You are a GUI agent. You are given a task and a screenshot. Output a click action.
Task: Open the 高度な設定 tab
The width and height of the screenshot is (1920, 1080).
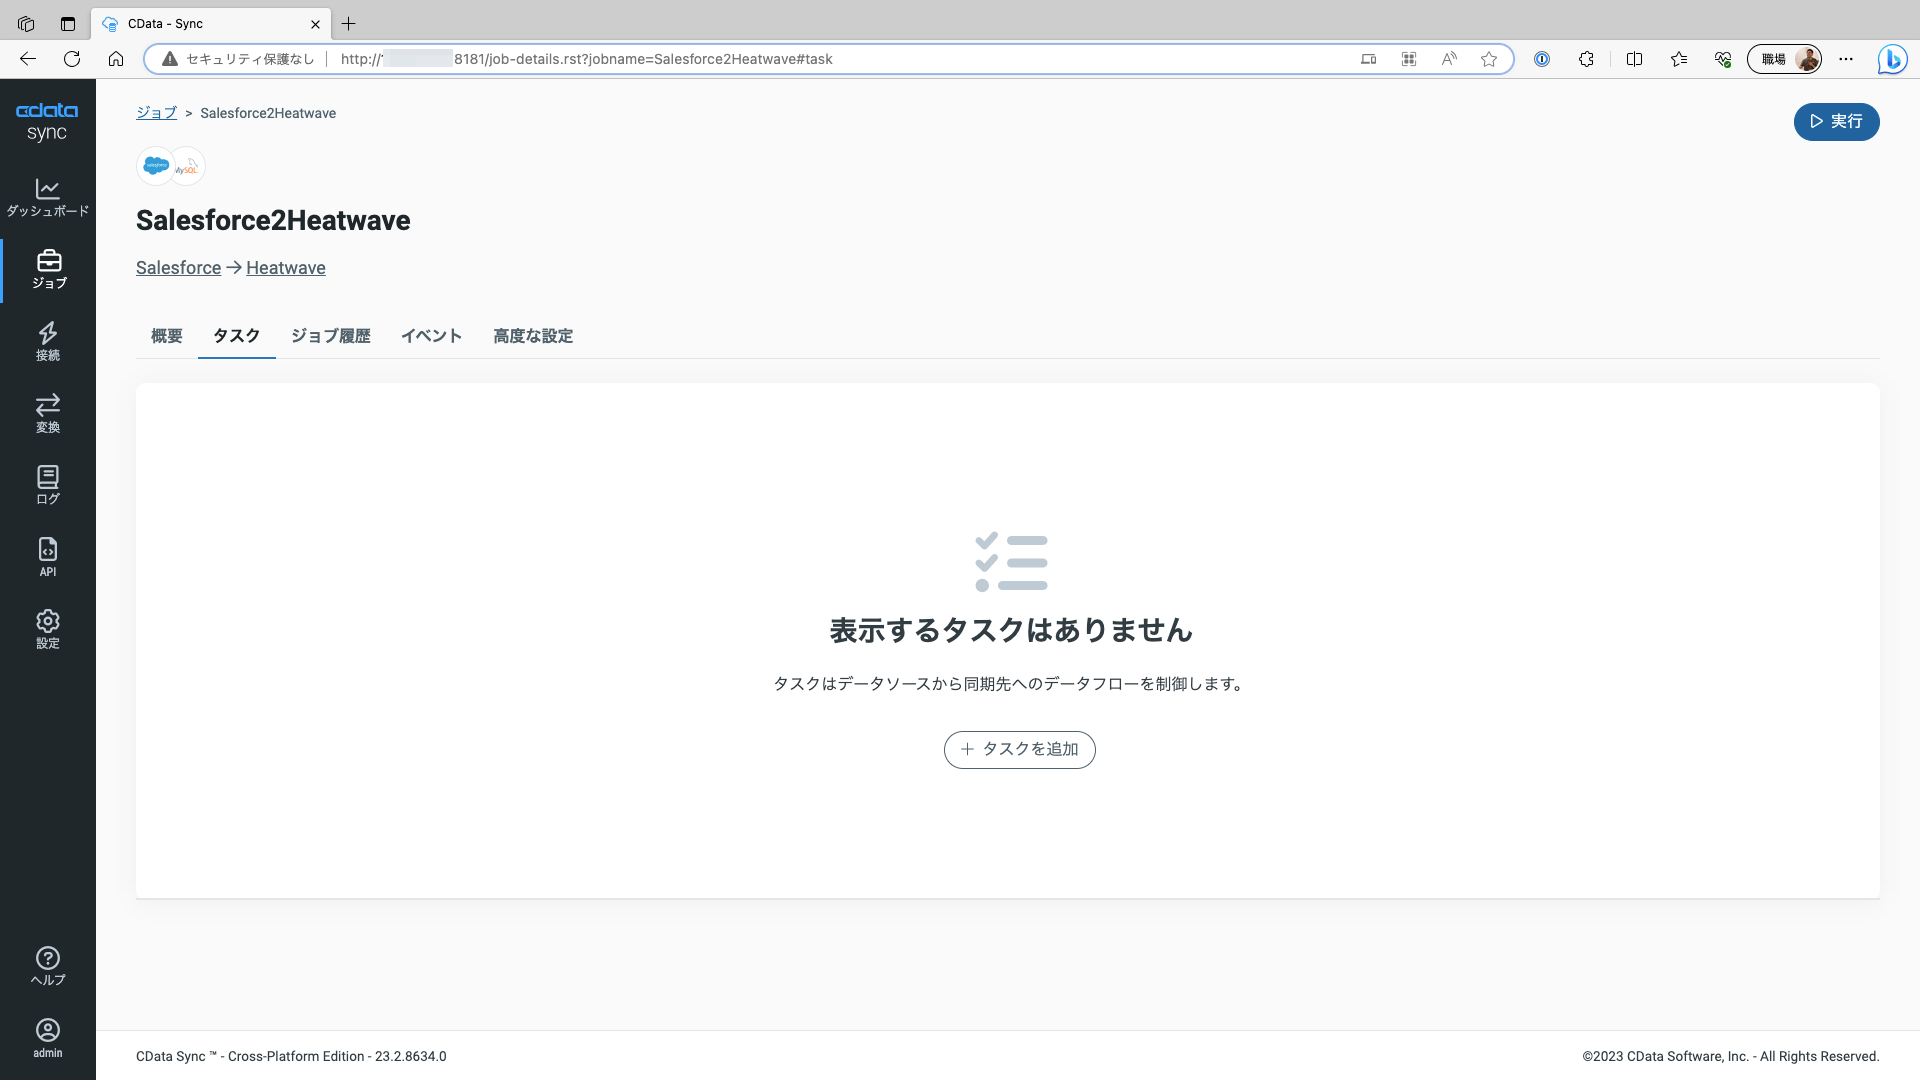click(x=532, y=336)
